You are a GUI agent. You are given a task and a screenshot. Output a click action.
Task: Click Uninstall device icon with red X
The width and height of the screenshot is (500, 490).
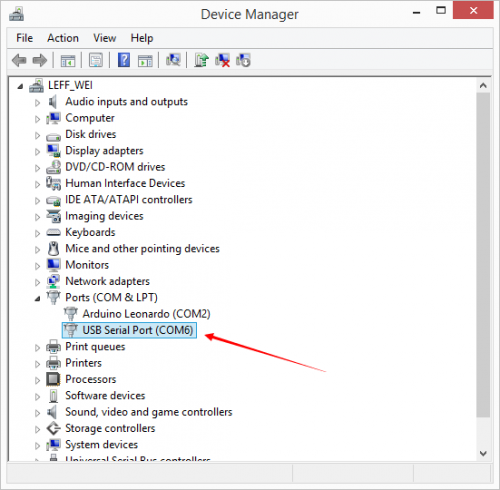(x=222, y=60)
